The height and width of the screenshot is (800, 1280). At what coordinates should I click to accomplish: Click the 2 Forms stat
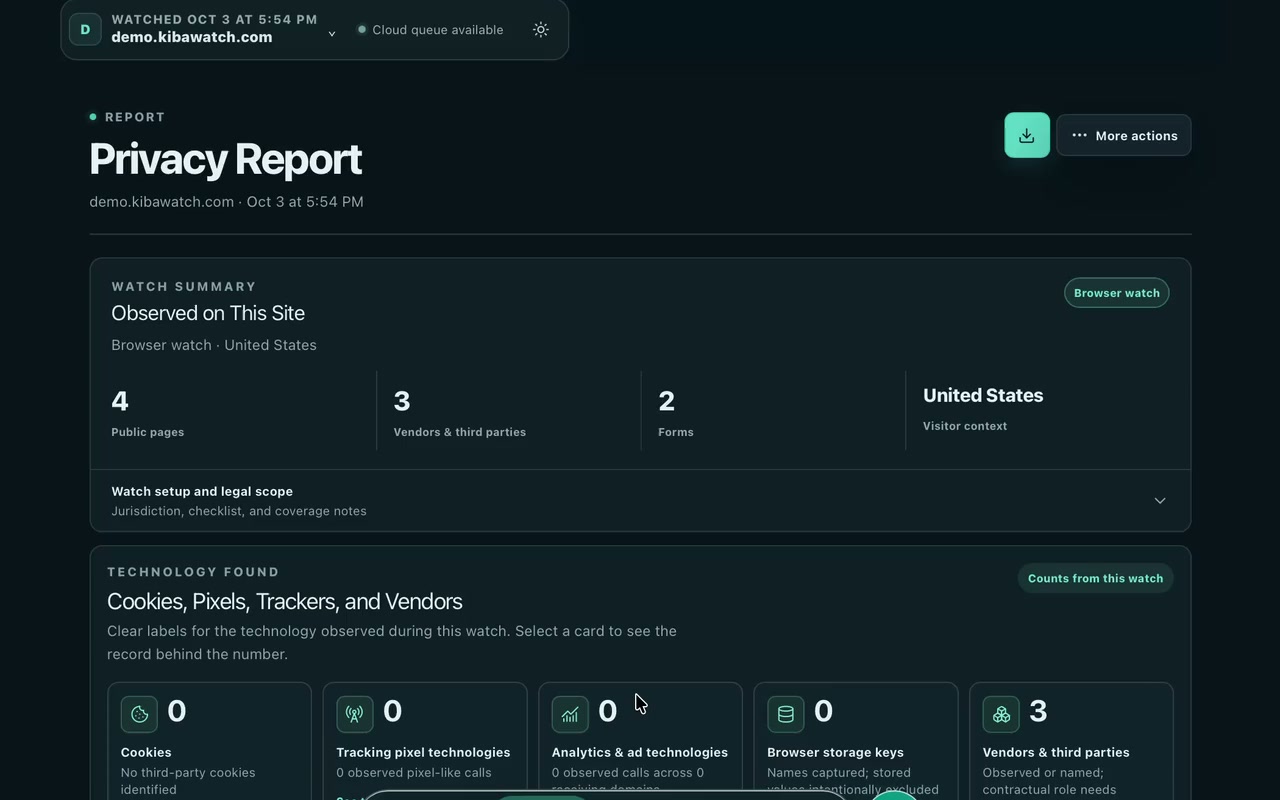pos(676,412)
